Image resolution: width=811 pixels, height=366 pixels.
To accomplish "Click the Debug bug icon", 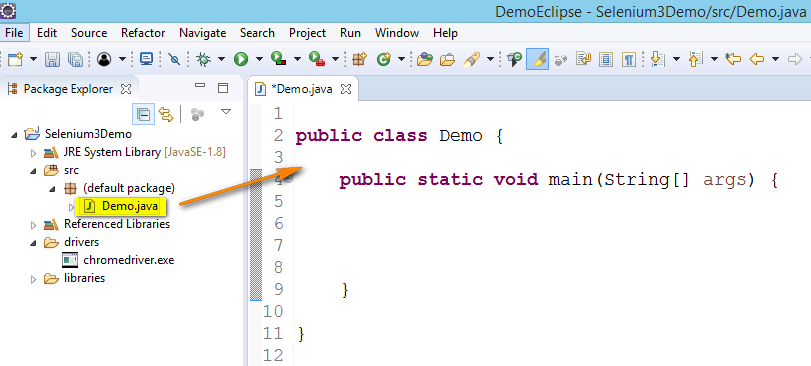I will 204,59.
